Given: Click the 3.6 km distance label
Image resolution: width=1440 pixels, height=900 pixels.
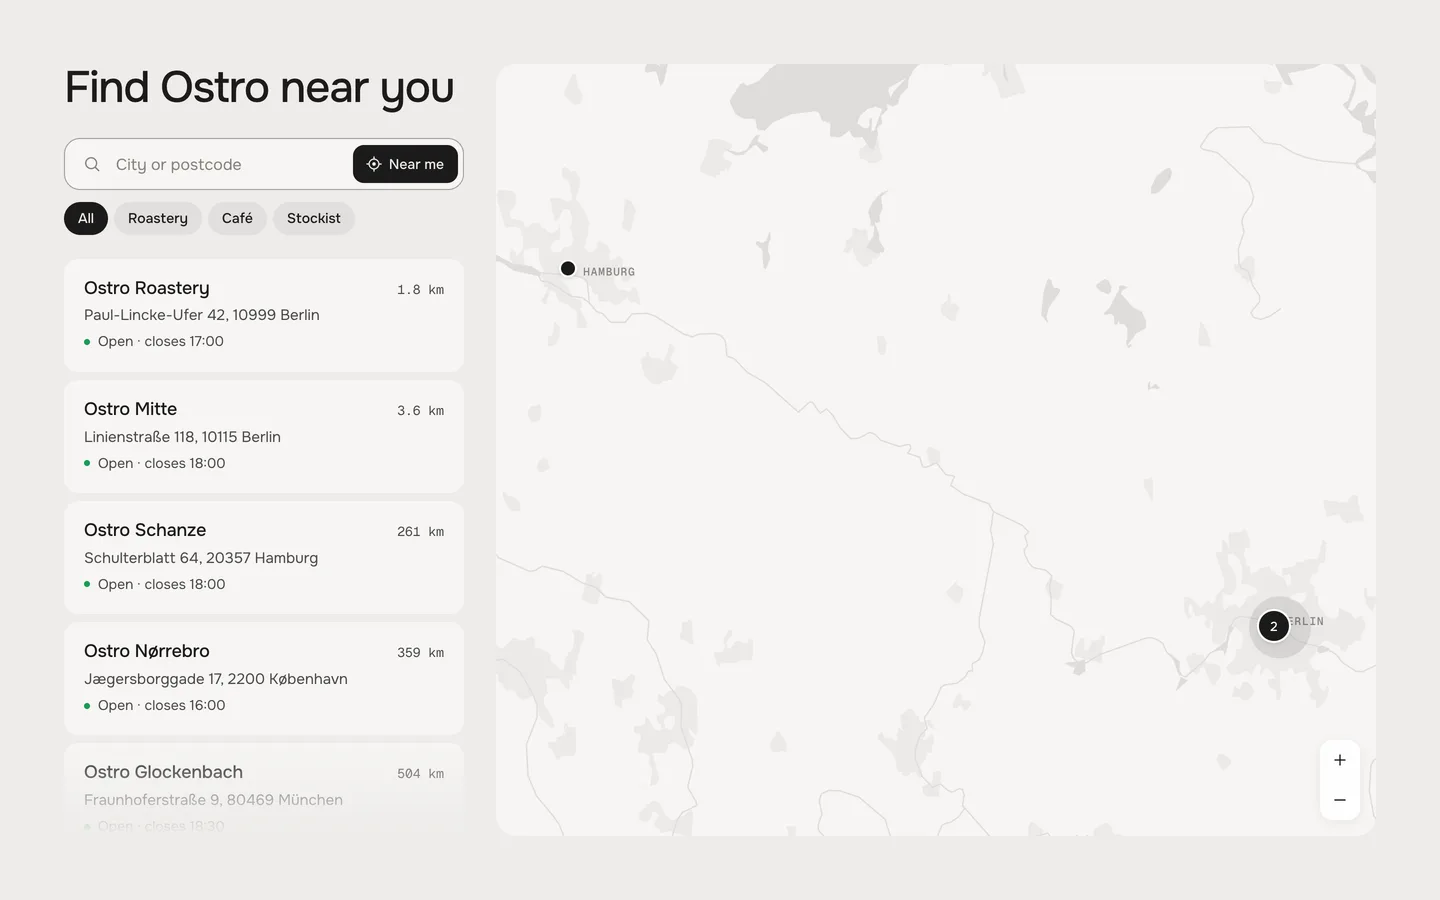Looking at the screenshot, I should coord(420,411).
